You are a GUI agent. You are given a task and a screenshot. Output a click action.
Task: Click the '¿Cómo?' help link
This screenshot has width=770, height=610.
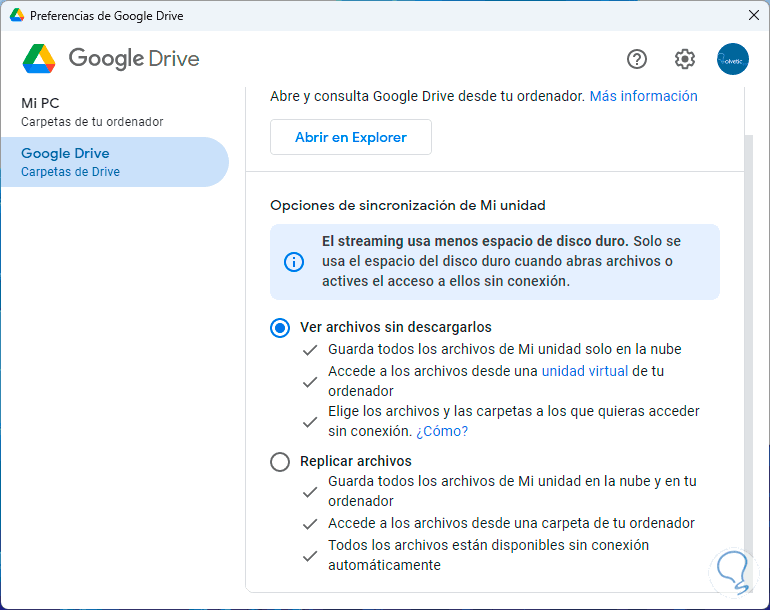442,432
